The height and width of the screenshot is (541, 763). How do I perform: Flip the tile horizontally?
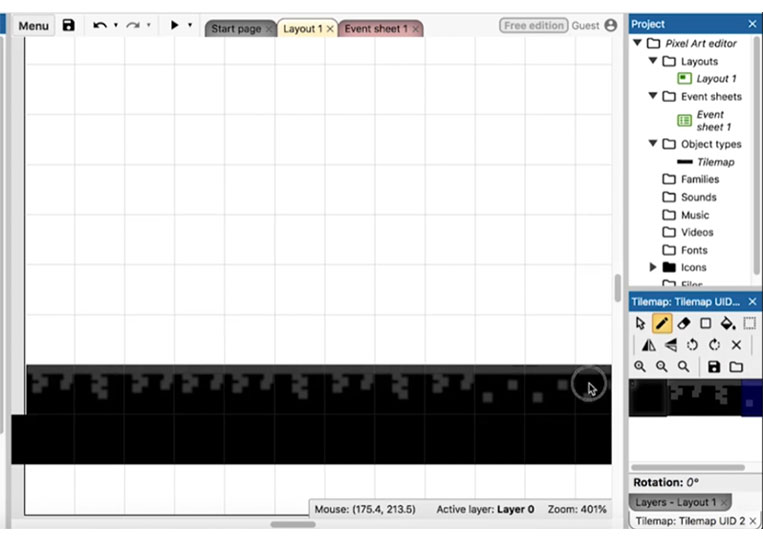(x=648, y=345)
